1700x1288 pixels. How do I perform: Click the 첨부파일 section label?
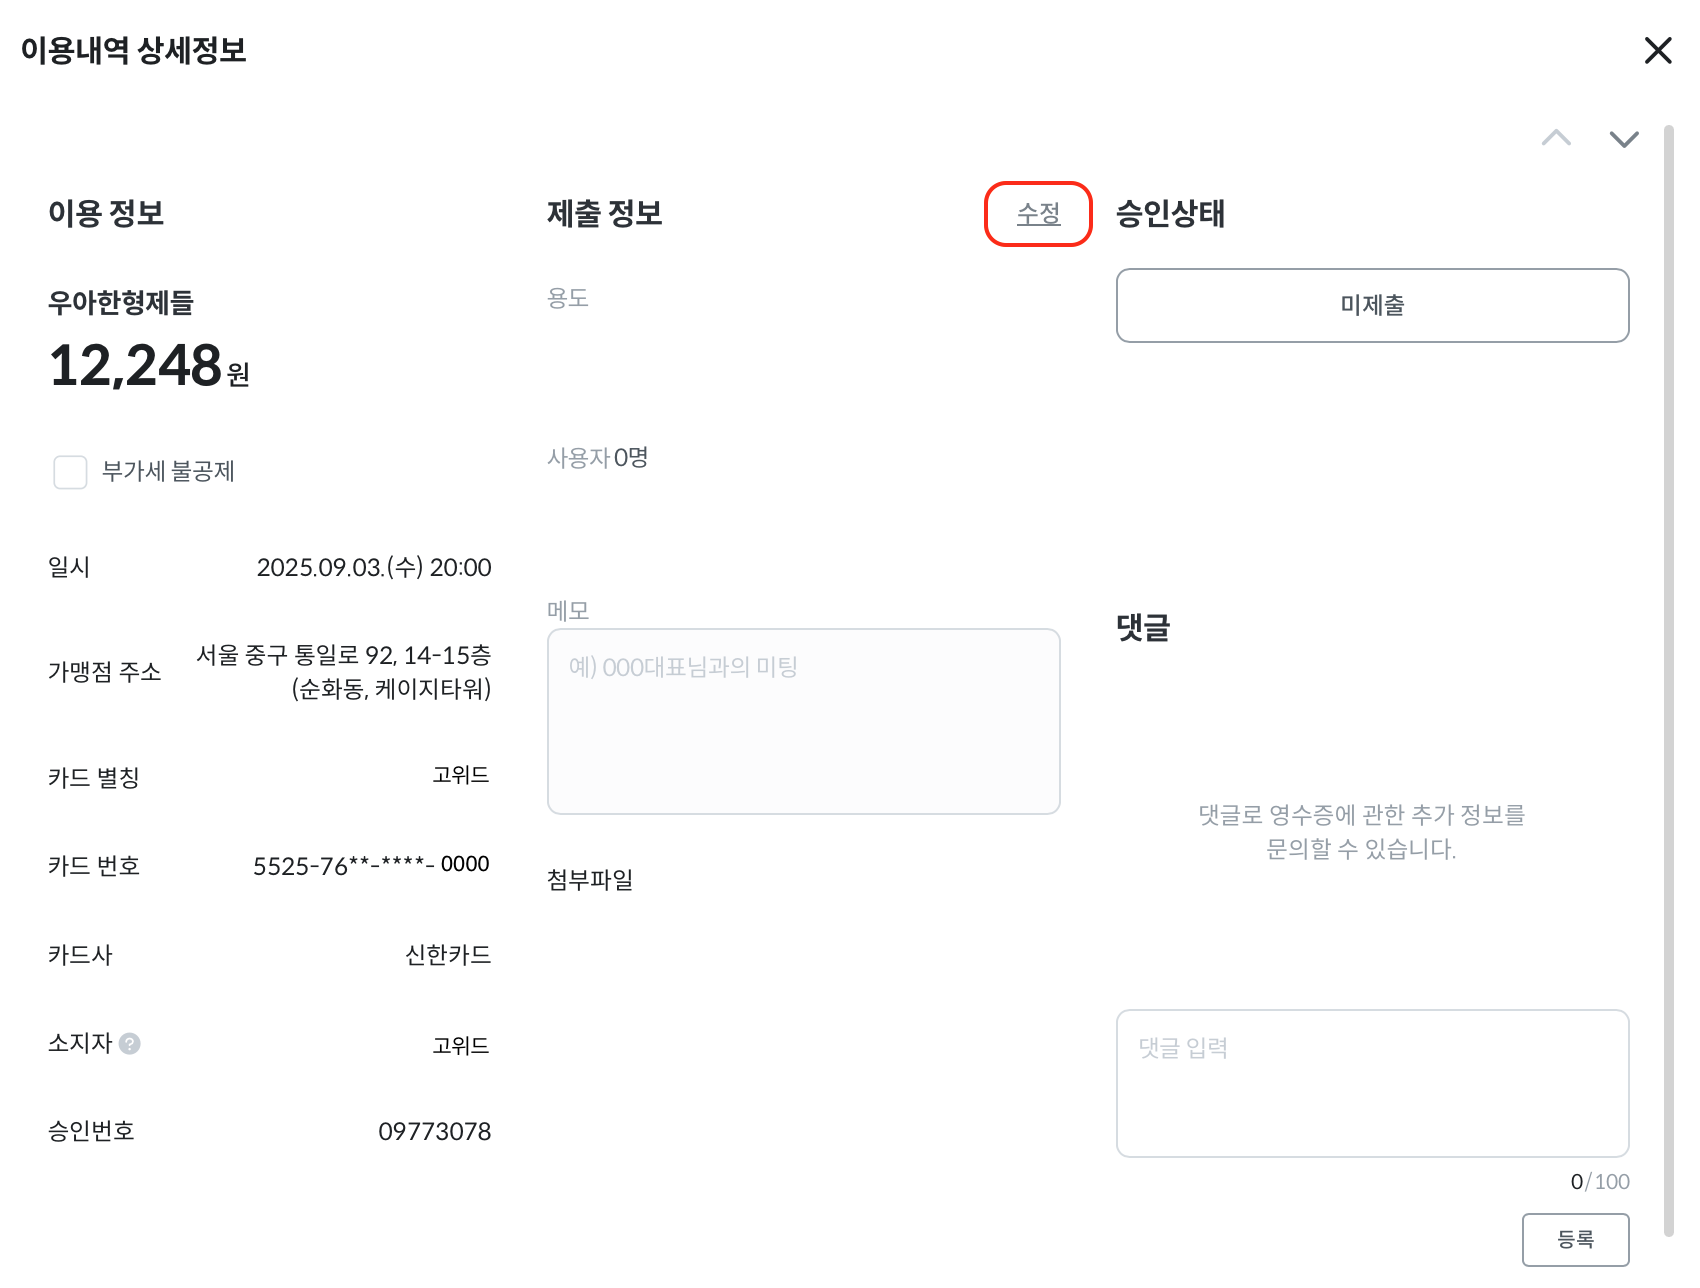pos(590,880)
